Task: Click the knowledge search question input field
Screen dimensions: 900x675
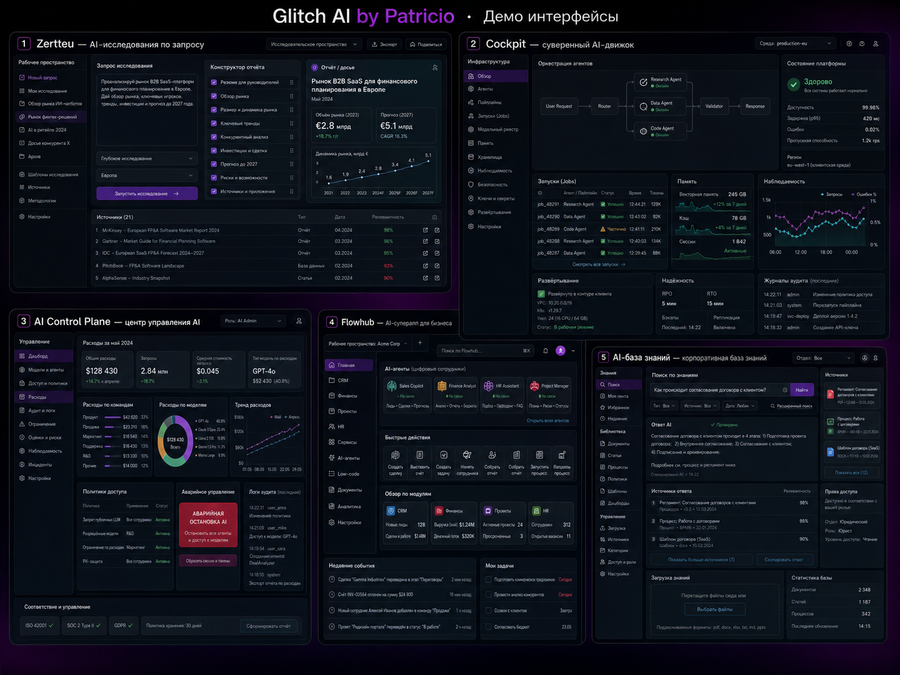Action: click(720, 390)
